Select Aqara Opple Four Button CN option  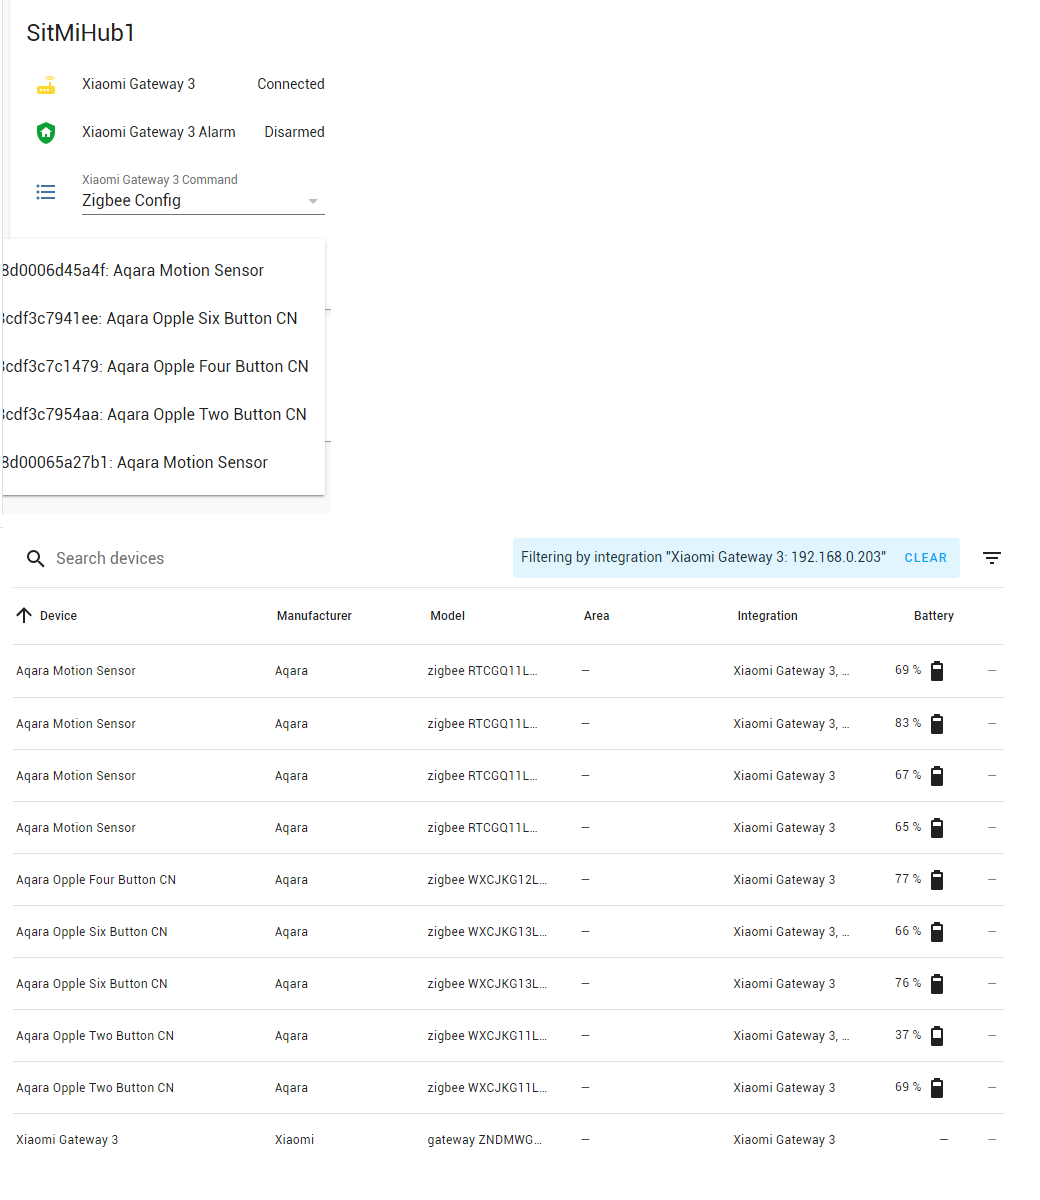[x=164, y=367]
